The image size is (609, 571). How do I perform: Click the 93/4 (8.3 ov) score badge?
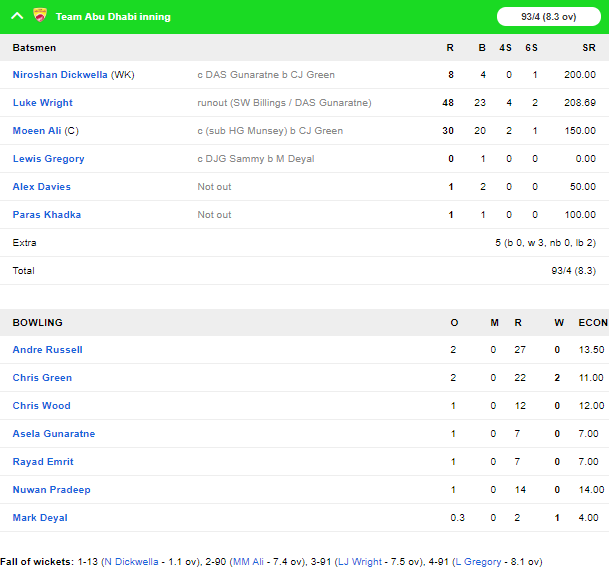(x=548, y=17)
